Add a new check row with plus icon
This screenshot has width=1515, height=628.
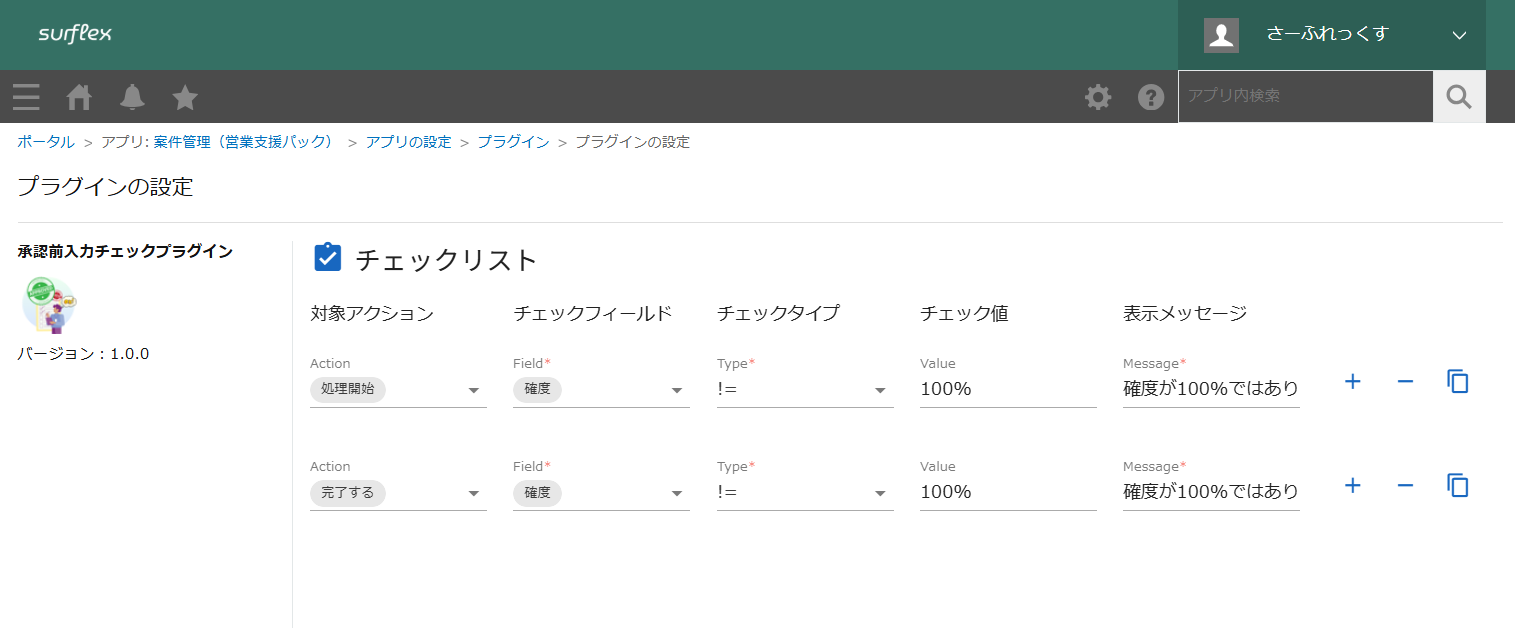click(x=1352, y=381)
